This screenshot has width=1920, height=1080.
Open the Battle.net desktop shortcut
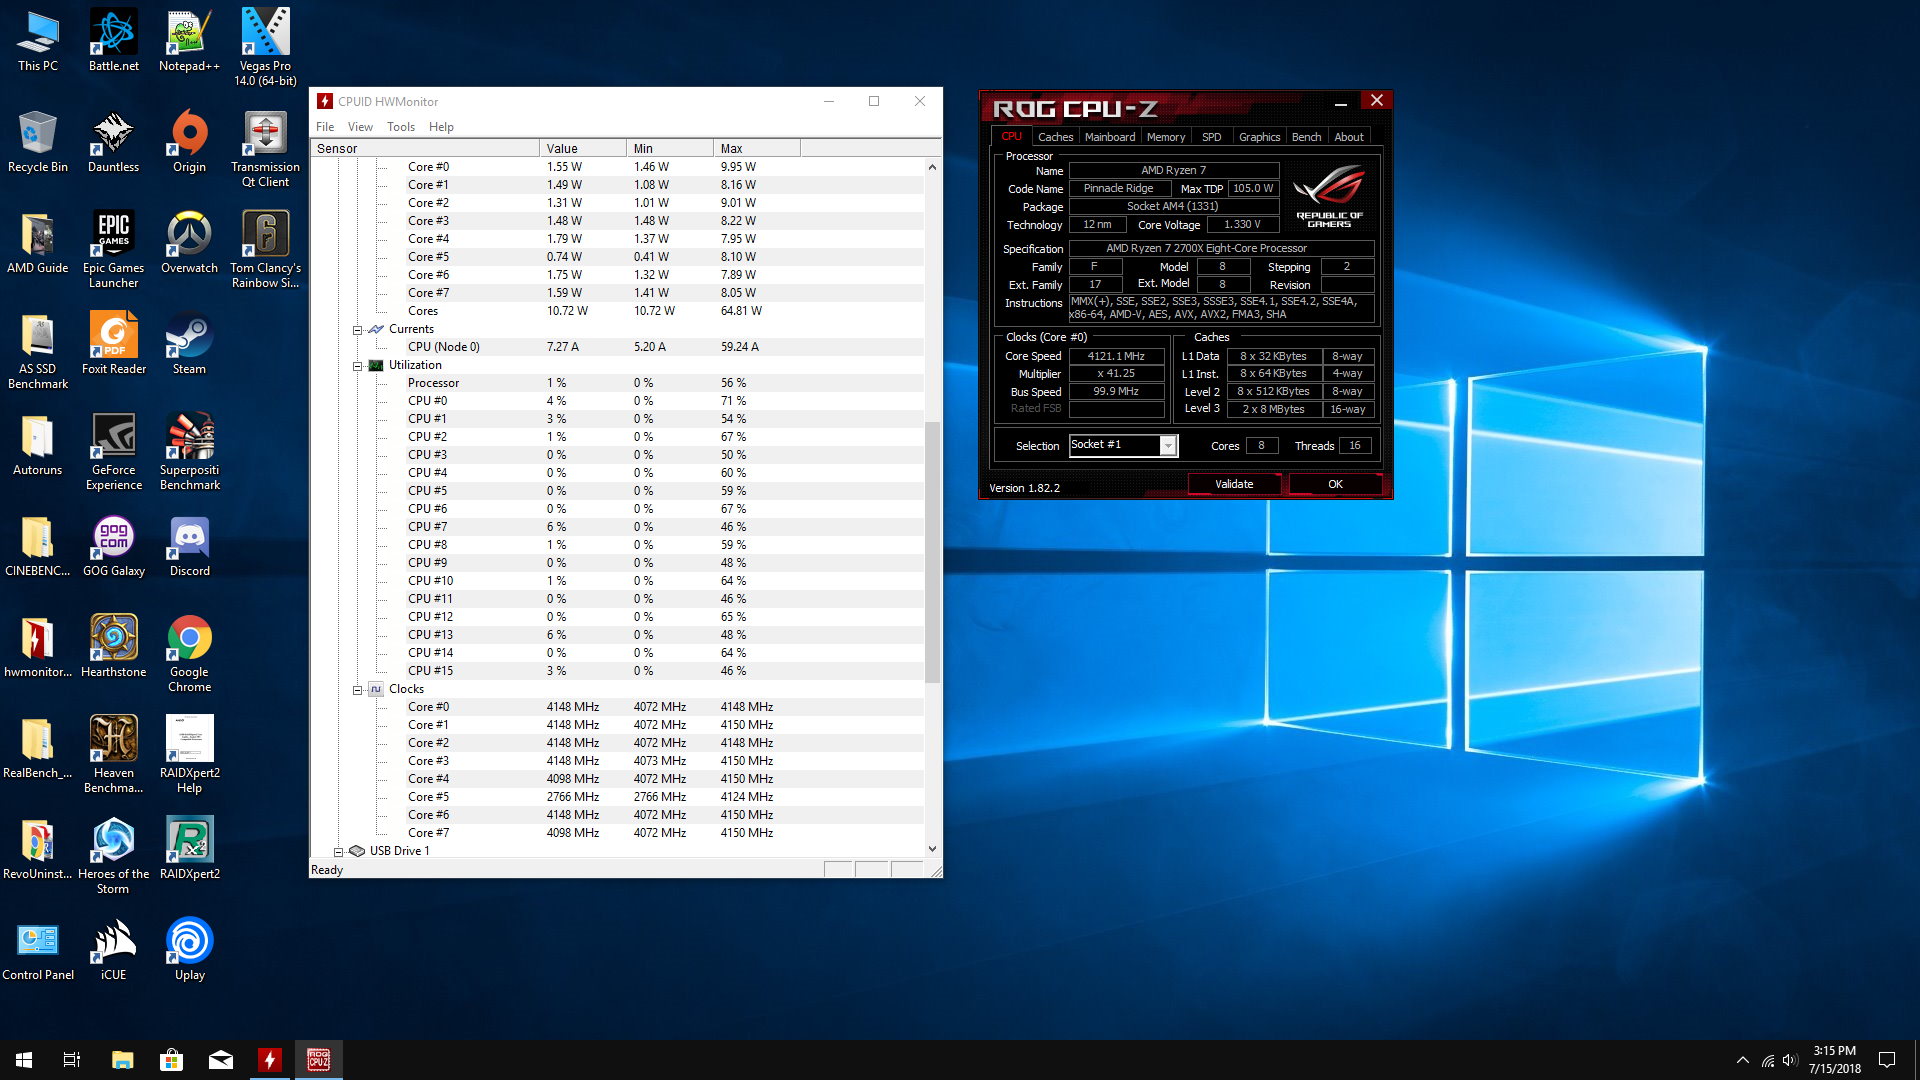(114, 40)
